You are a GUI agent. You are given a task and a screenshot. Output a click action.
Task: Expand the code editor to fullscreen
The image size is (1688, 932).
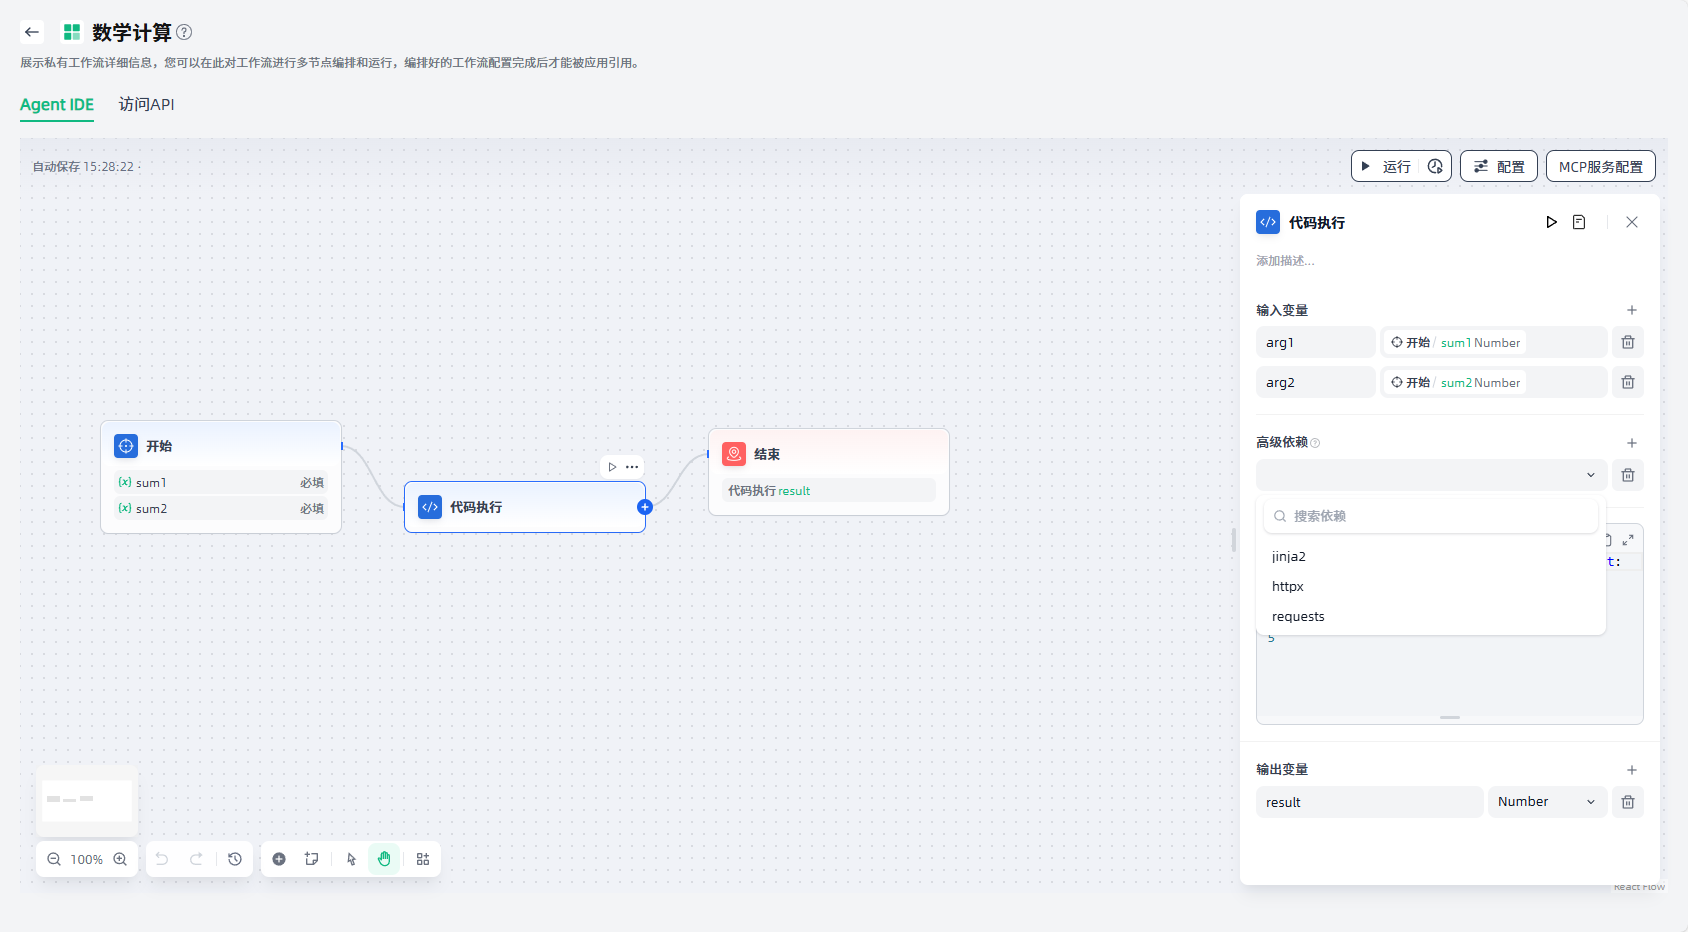coord(1627,540)
